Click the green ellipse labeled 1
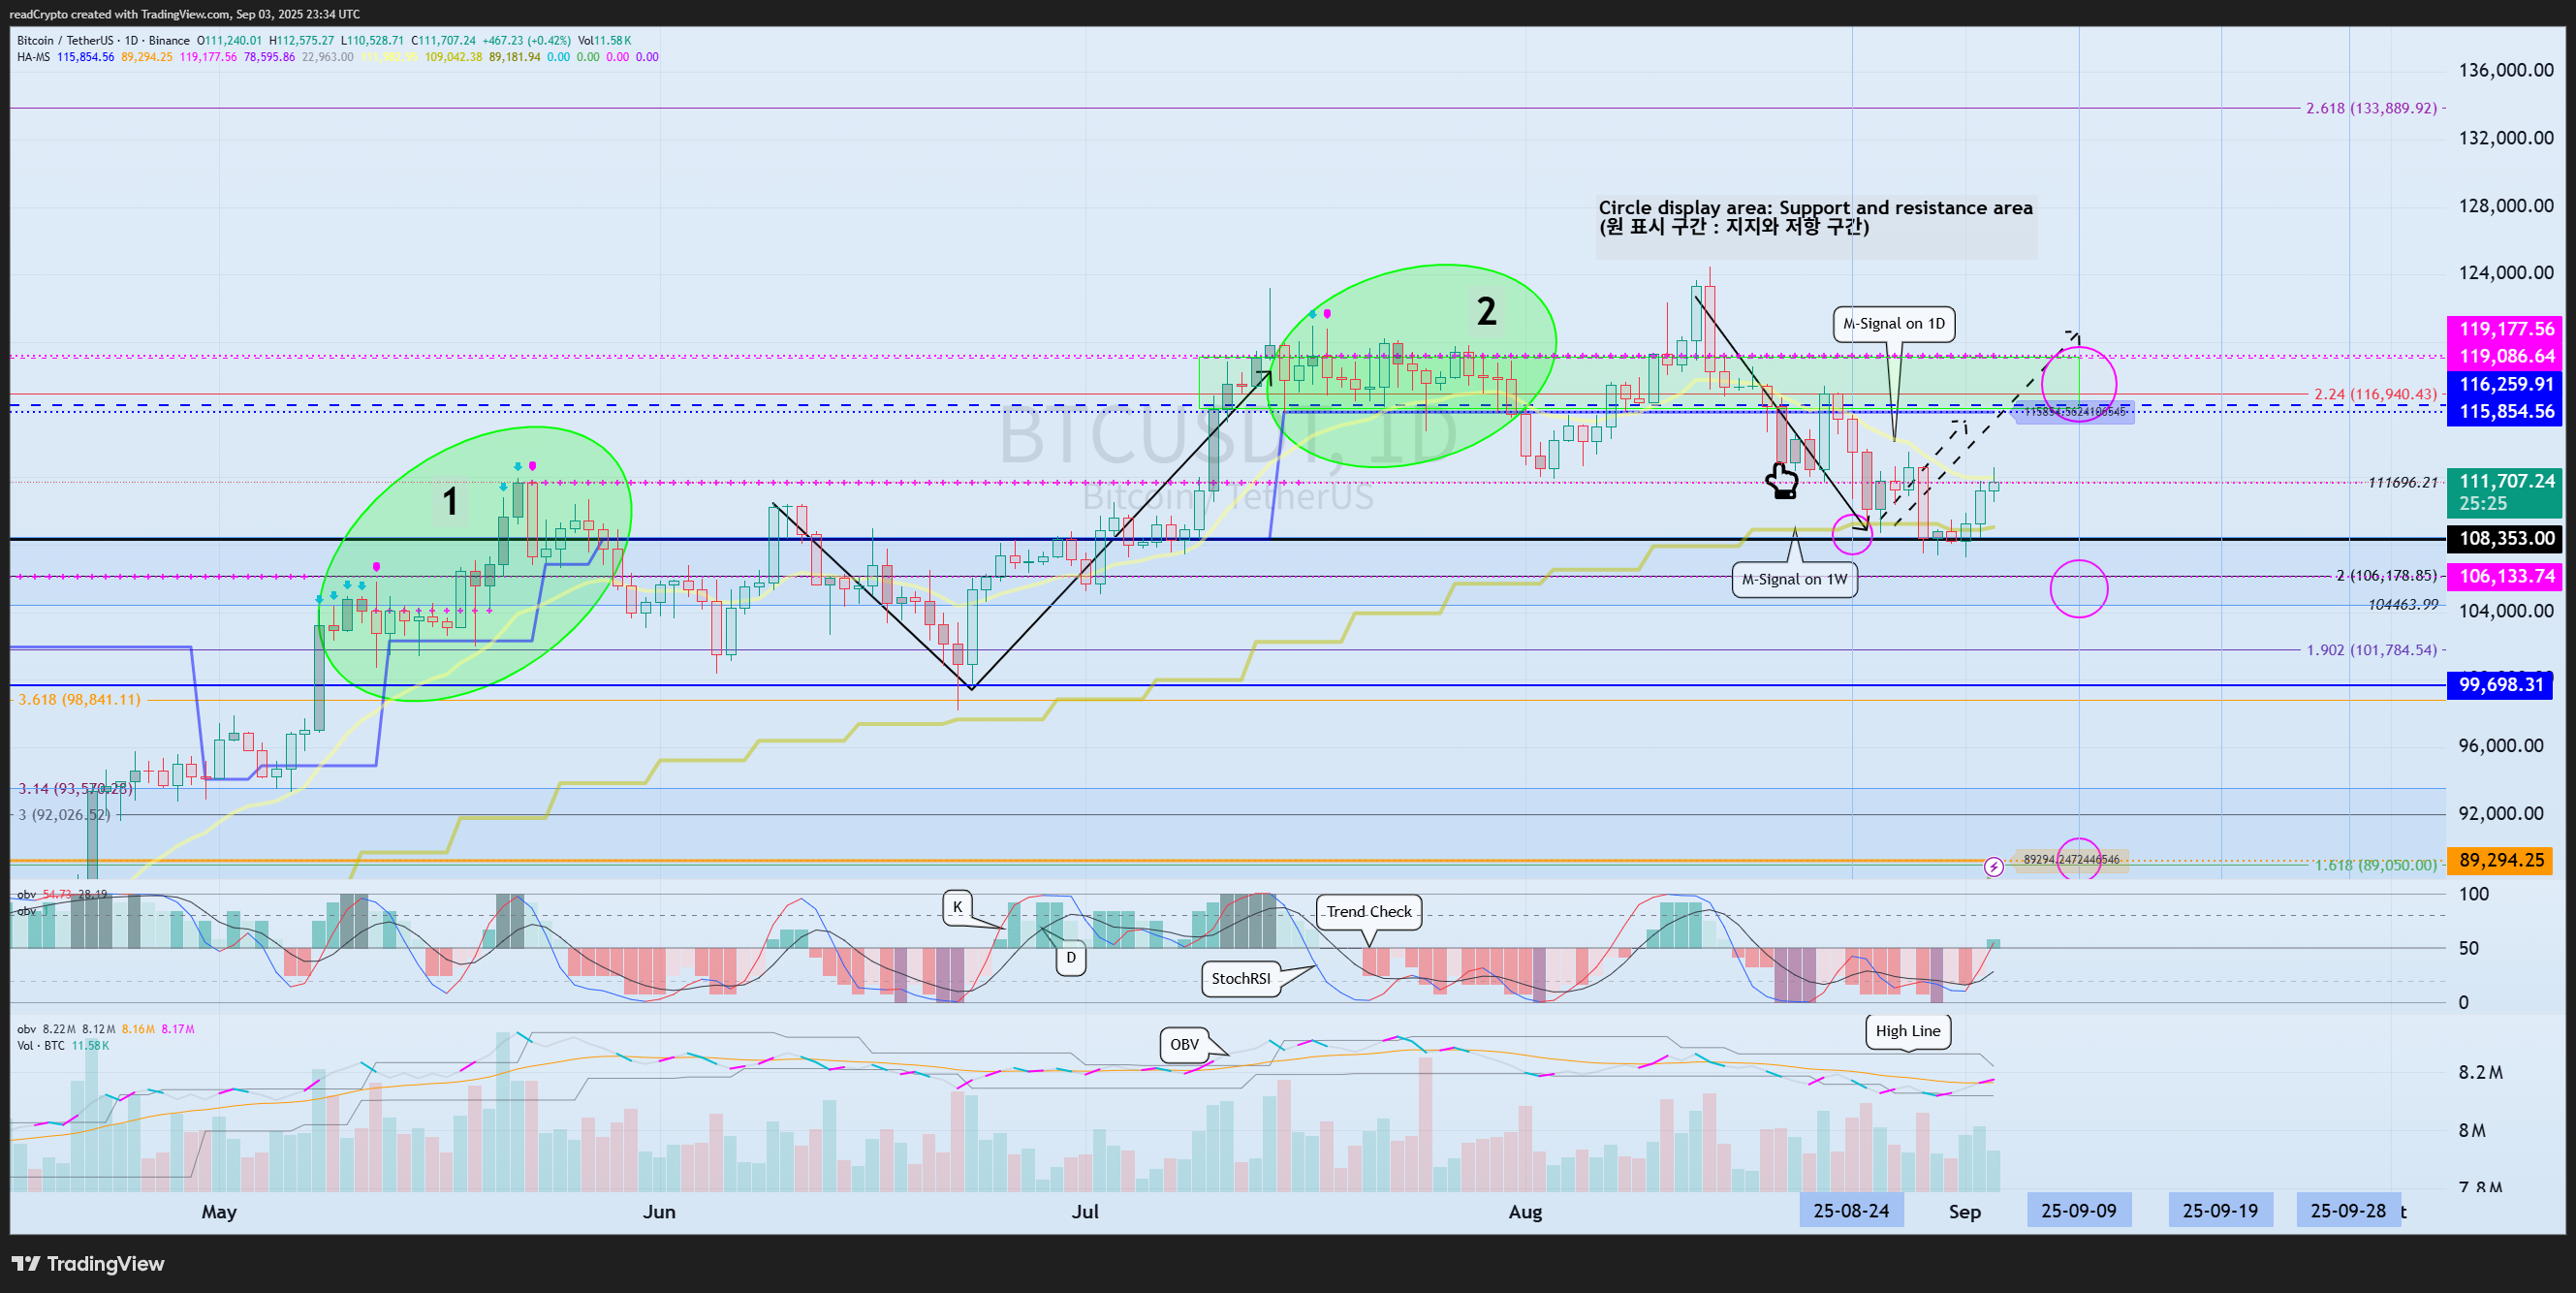 coord(475,563)
